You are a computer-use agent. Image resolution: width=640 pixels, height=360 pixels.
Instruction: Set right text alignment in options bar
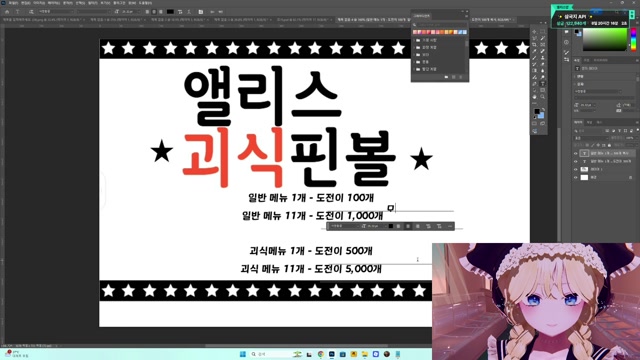coord(161,12)
